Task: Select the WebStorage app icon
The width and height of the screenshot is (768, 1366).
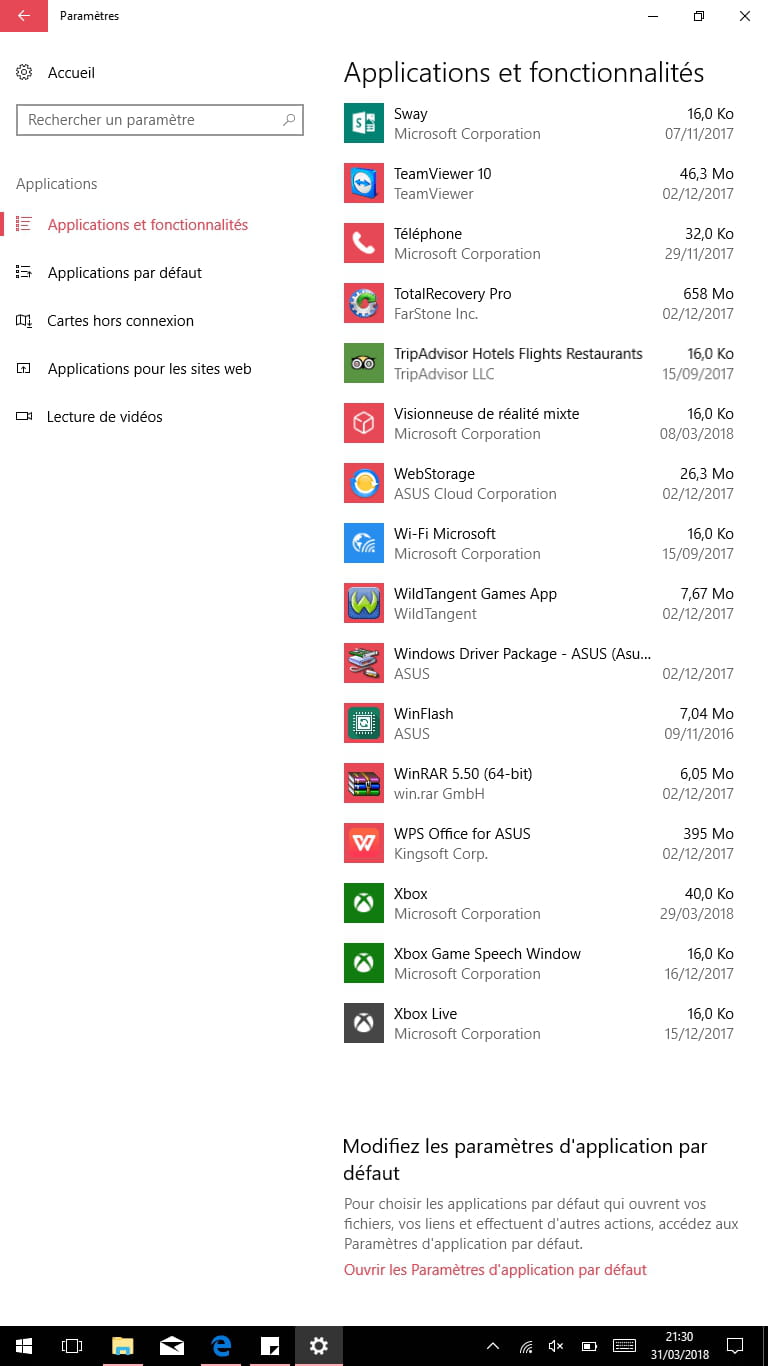Action: [364, 483]
